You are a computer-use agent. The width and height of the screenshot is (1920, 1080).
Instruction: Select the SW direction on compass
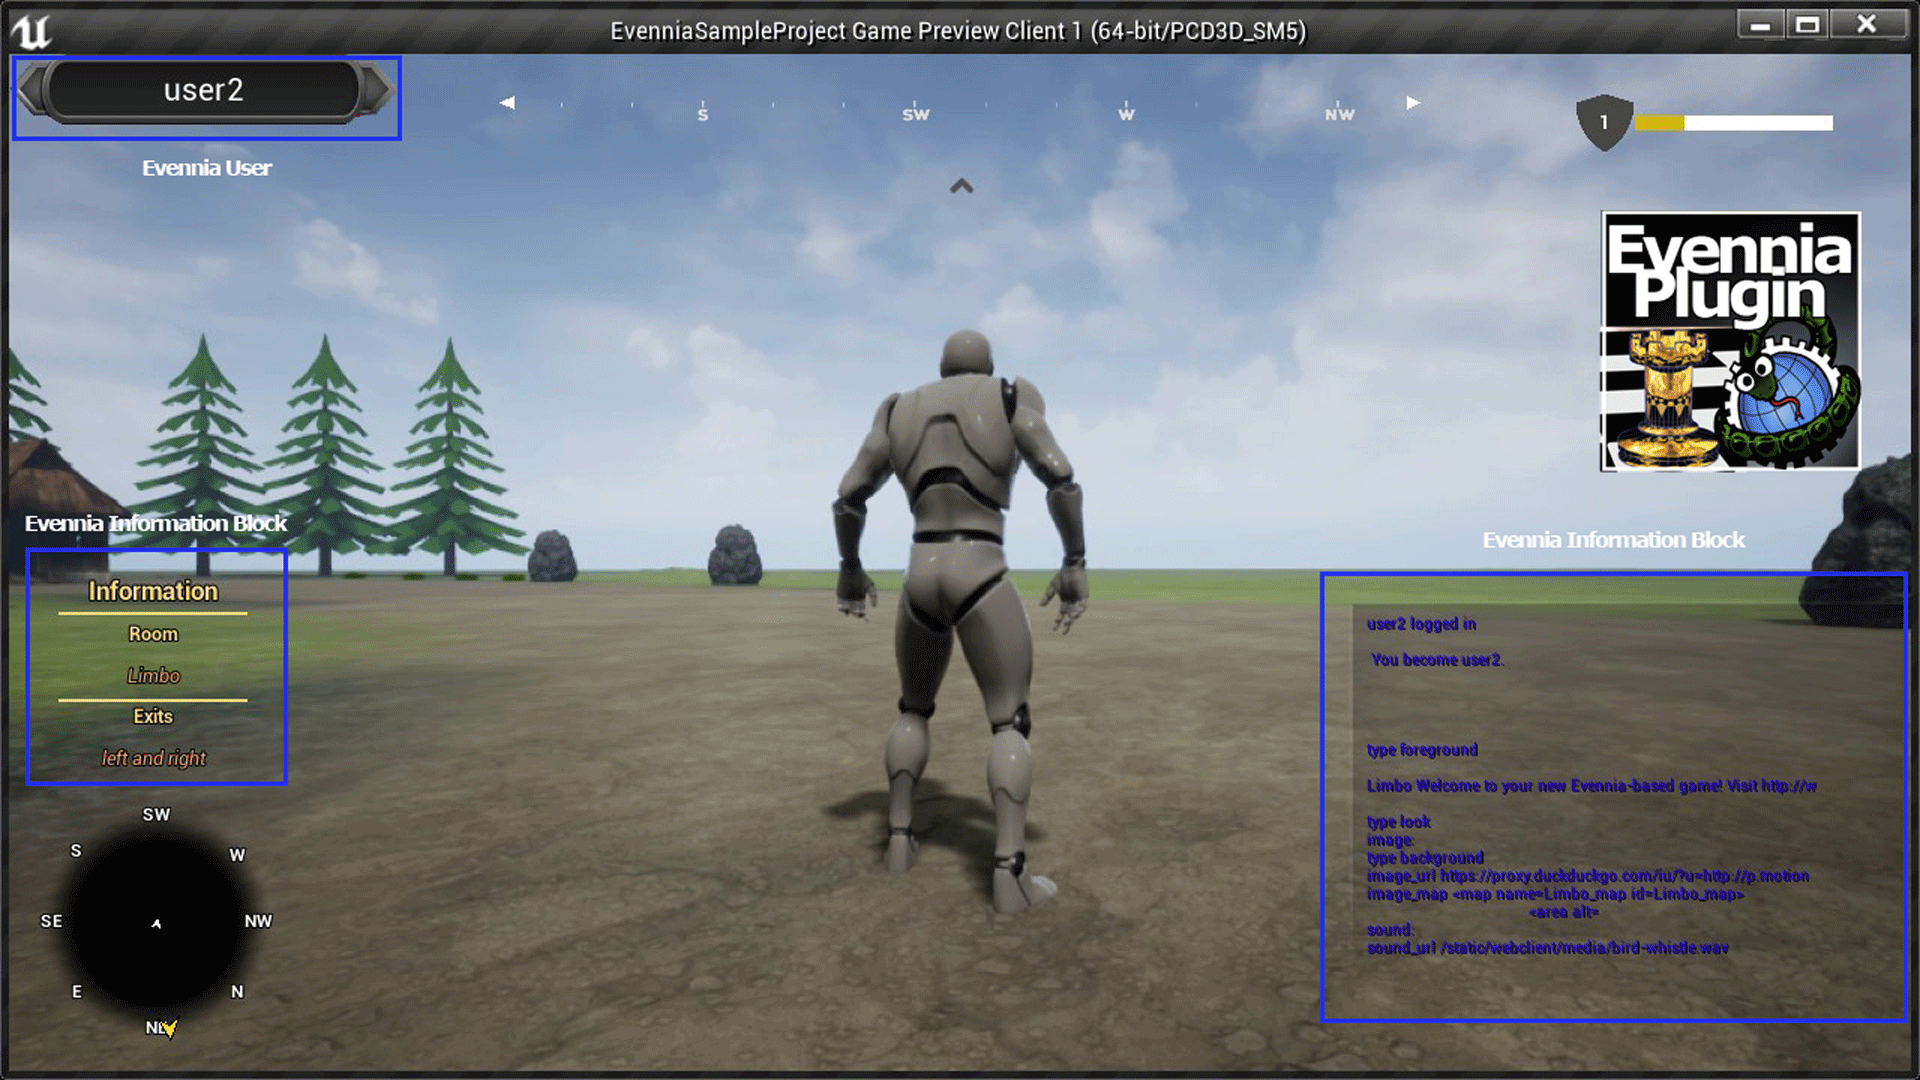point(156,815)
